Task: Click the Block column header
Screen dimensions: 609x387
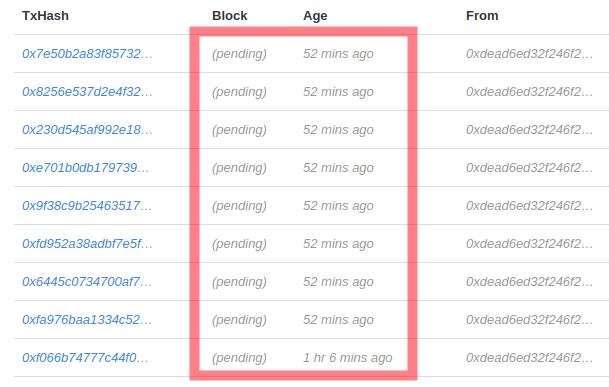Action: [230, 16]
